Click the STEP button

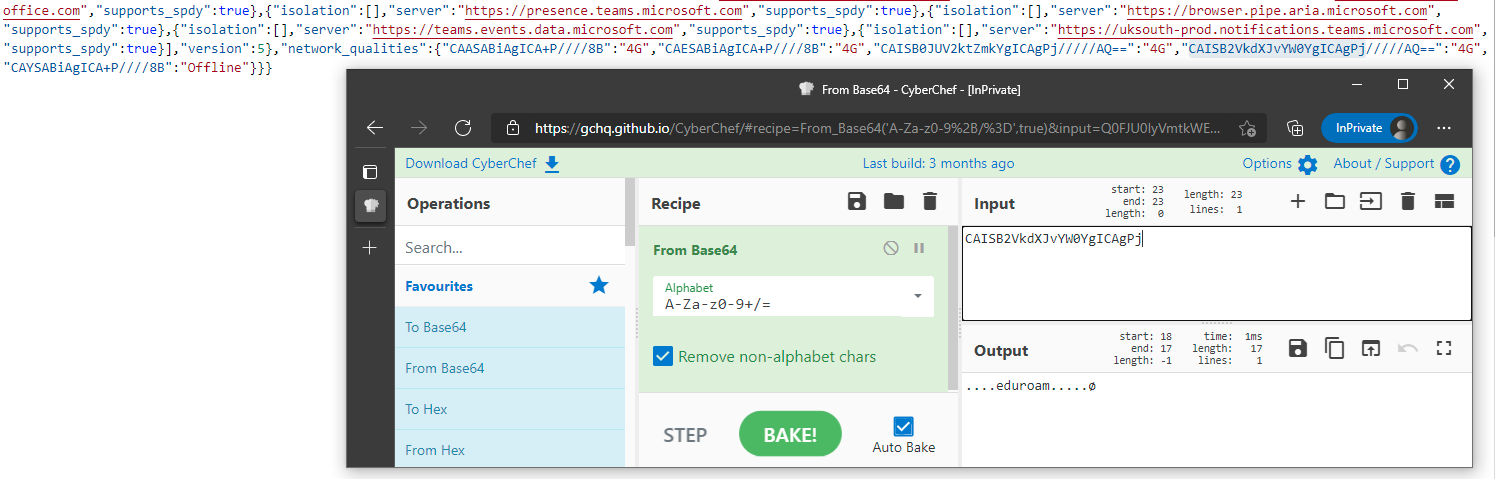point(685,435)
